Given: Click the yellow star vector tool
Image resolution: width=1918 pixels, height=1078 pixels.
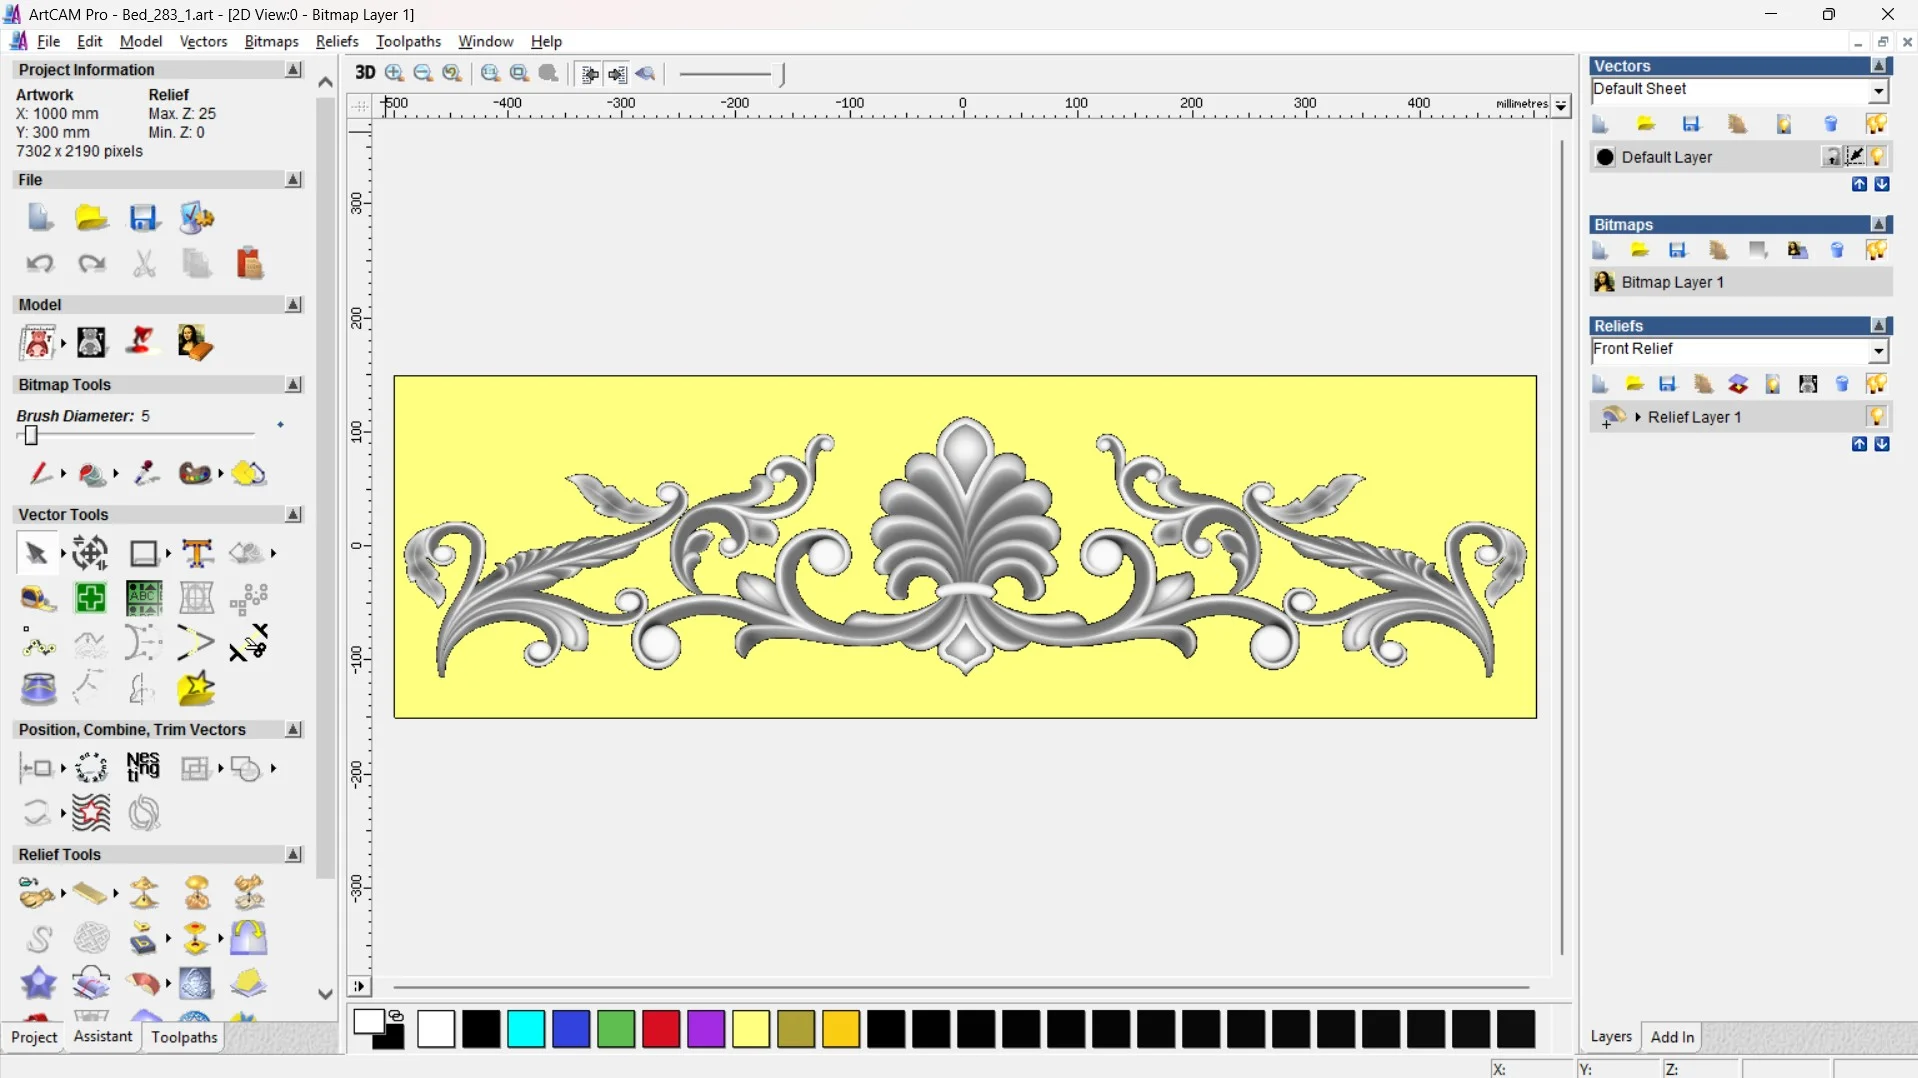Looking at the screenshot, I should (196, 689).
